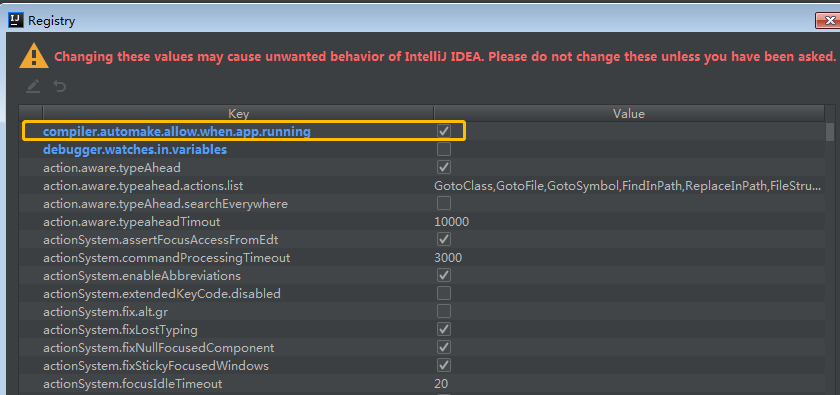The width and height of the screenshot is (840, 395).
Task: Toggle action.aware.typeAhead checkbox
Action: click(x=444, y=167)
